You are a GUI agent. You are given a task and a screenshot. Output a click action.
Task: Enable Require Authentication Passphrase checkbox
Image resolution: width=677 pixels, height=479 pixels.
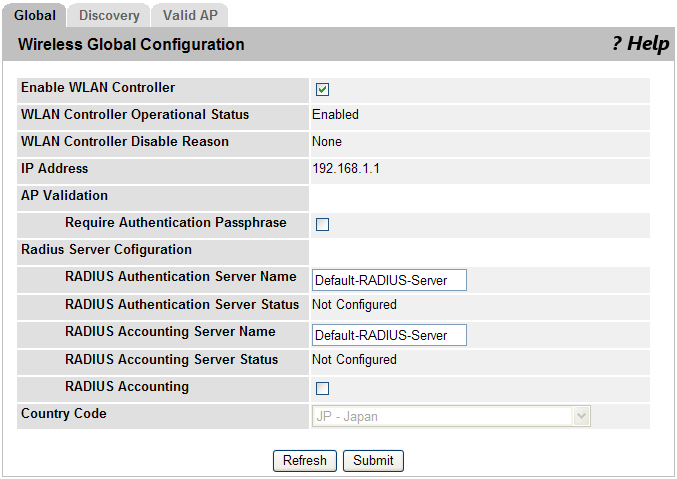tap(323, 225)
